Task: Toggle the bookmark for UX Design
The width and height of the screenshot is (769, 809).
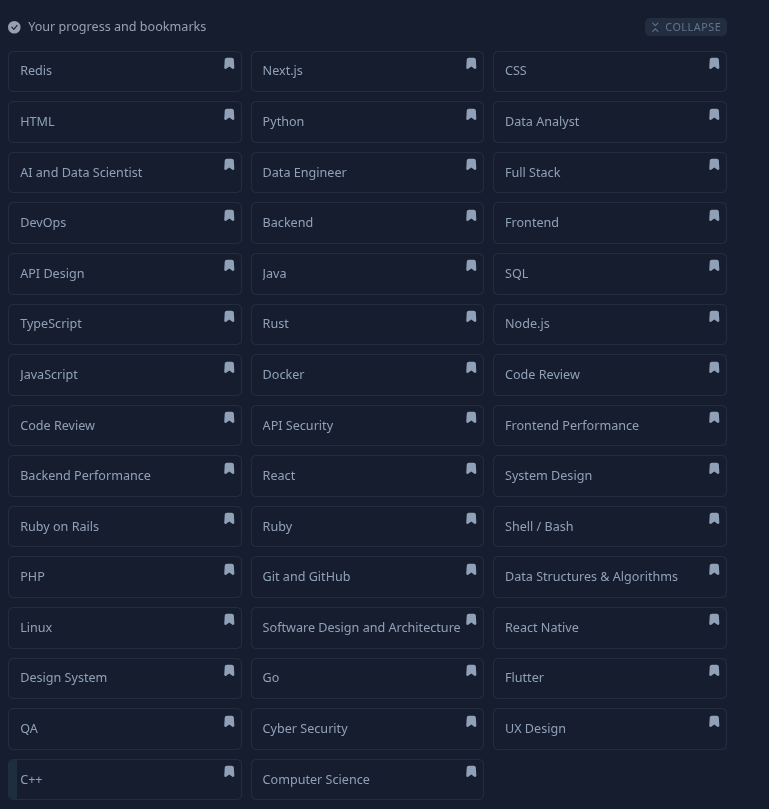Action: (x=714, y=721)
